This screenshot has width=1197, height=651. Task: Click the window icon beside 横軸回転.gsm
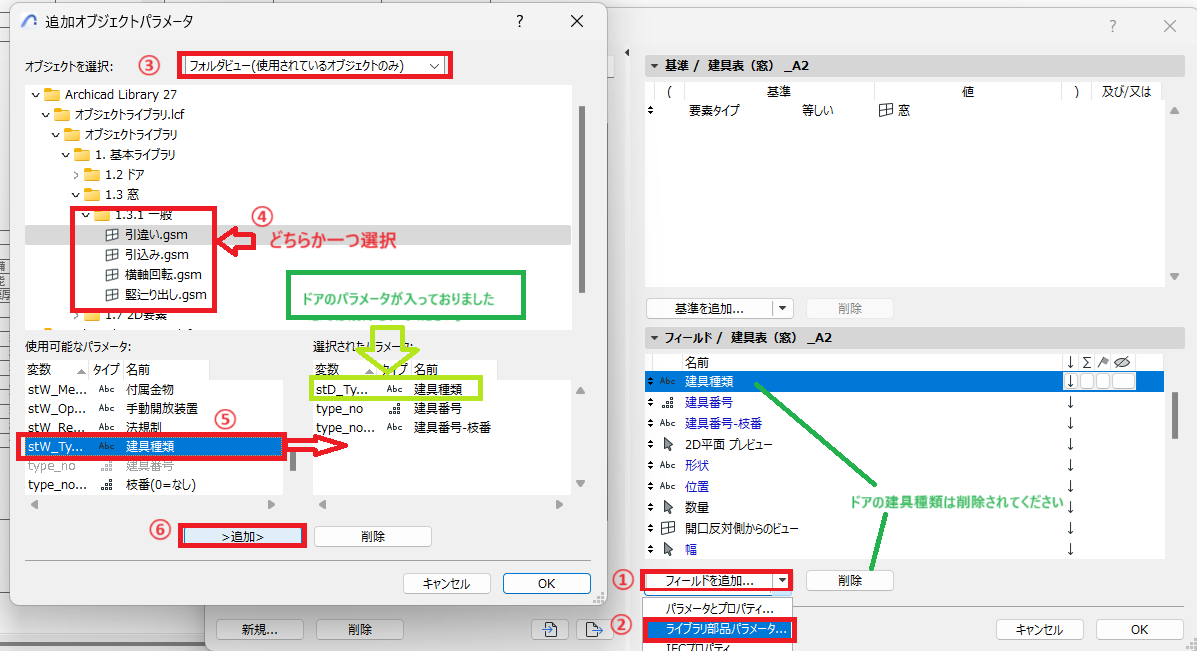pos(111,275)
